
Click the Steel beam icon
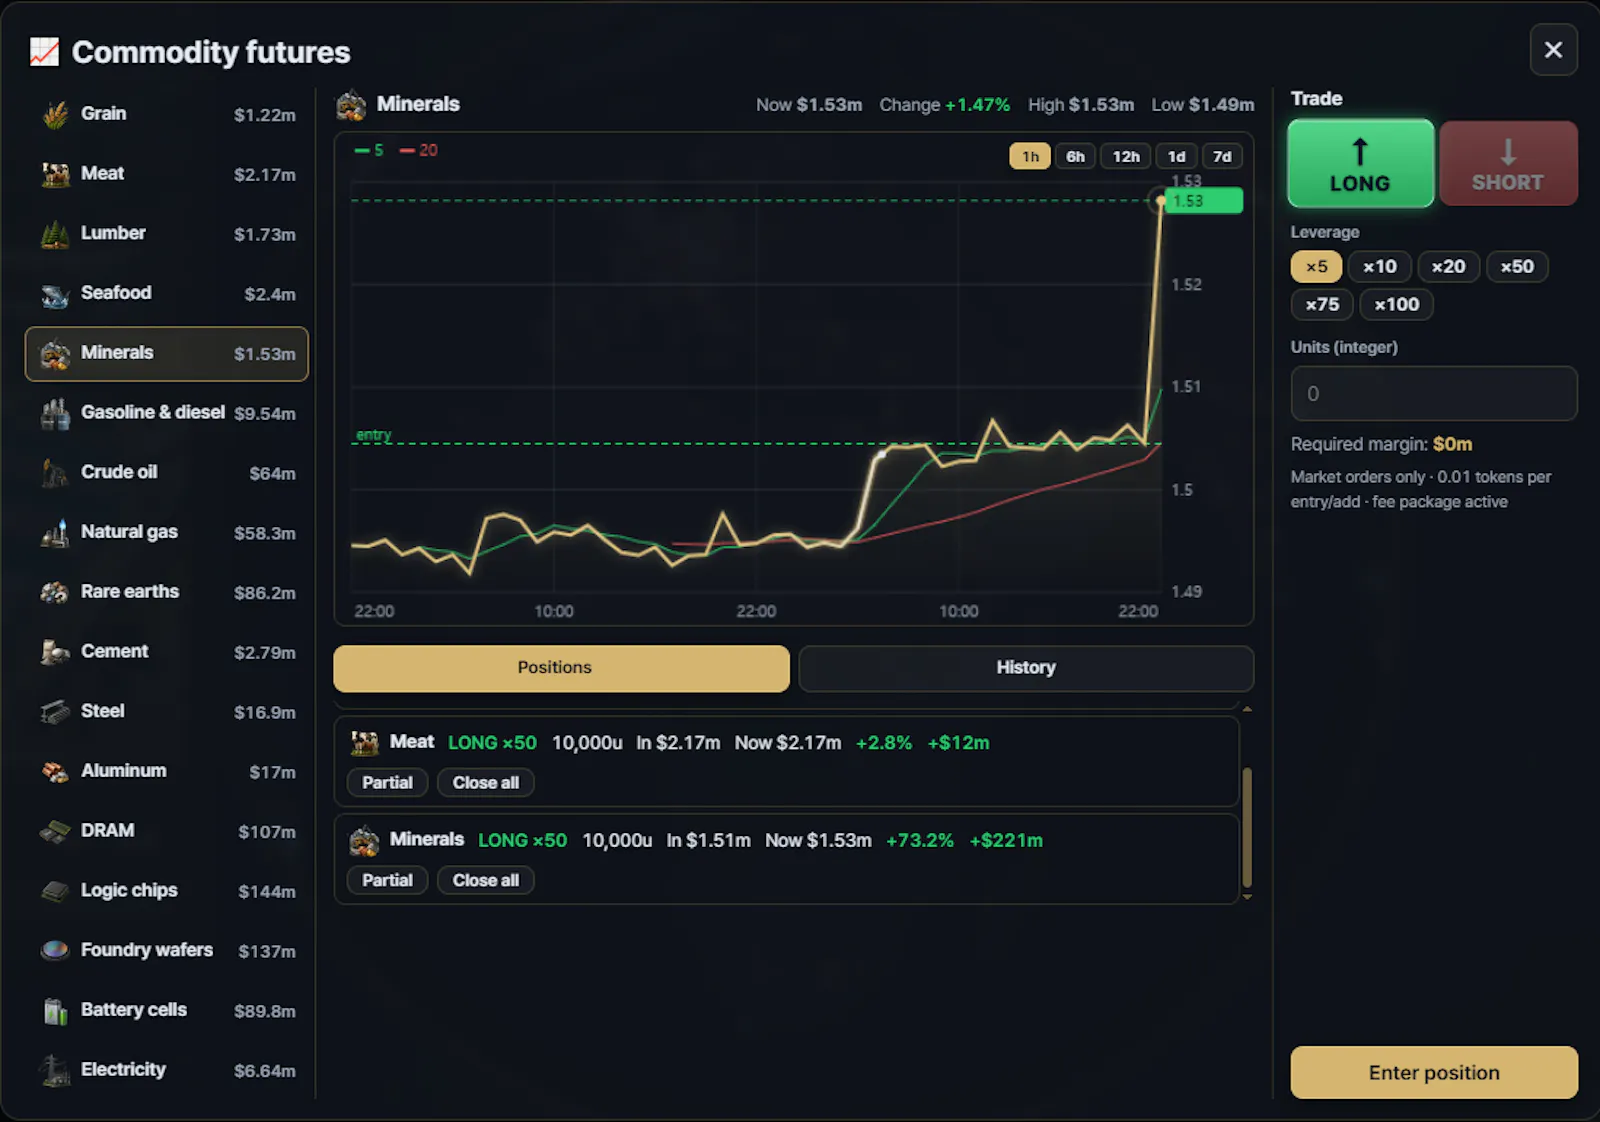(x=55, y=712)
